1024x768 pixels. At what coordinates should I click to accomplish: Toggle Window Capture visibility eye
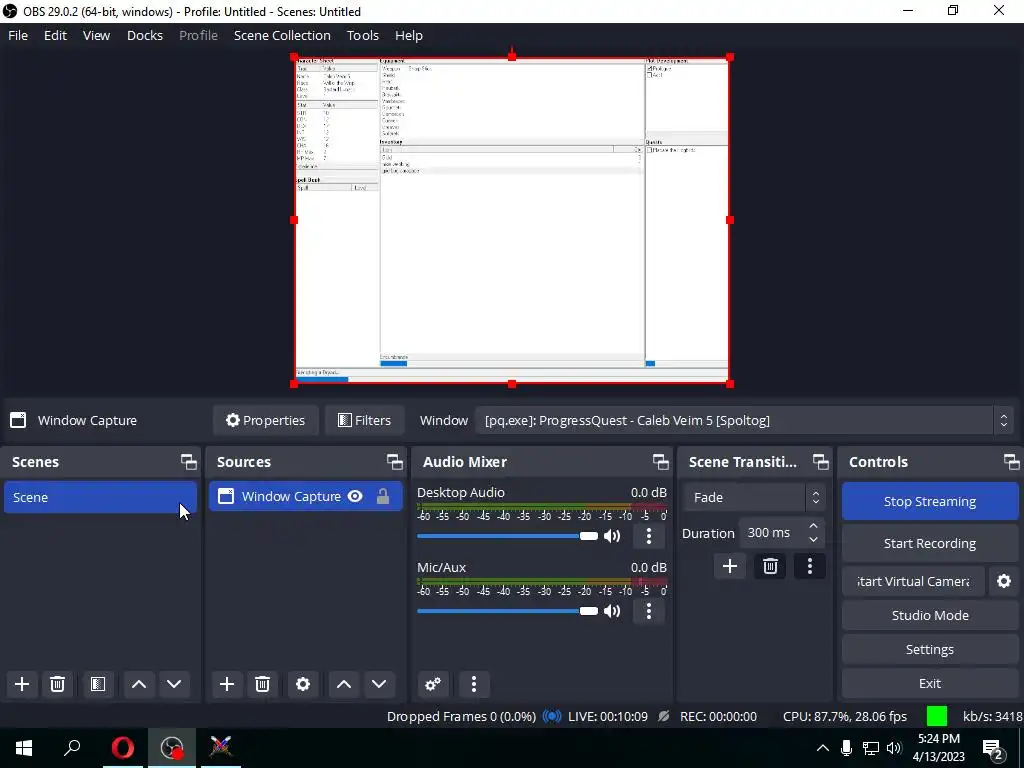coord(355,496)
